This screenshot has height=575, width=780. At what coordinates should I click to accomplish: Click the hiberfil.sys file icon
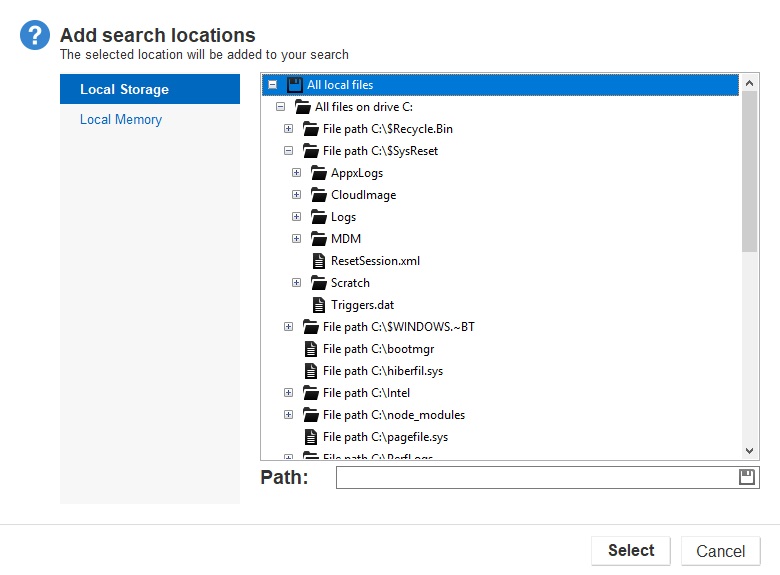click(311, 371)
